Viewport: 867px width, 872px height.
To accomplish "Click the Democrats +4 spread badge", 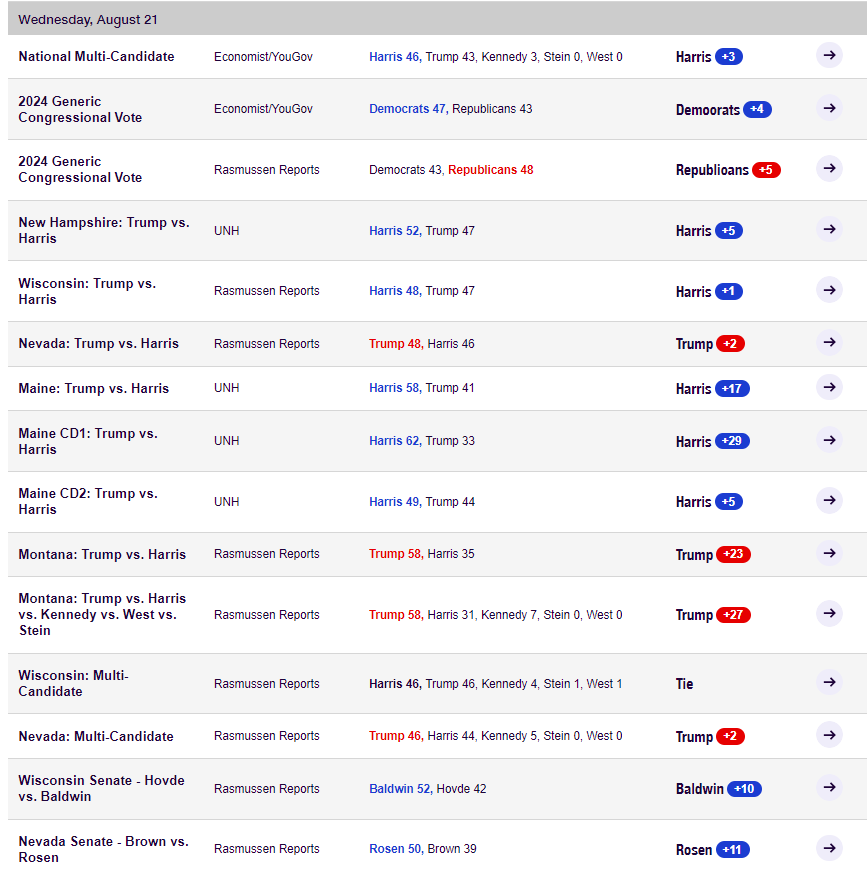I will 757,109.
